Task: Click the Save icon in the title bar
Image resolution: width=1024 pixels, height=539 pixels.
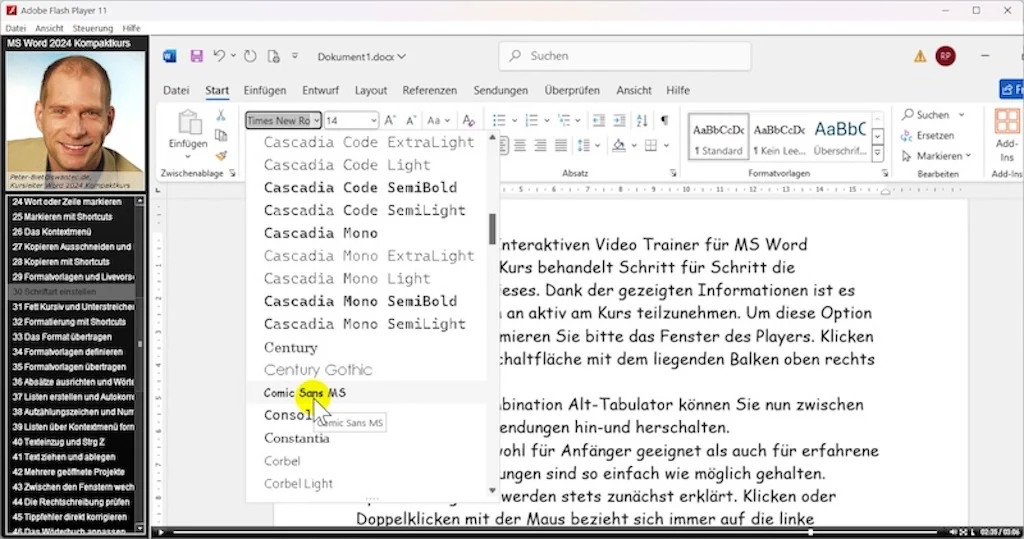Action: (x=196, y=56)
